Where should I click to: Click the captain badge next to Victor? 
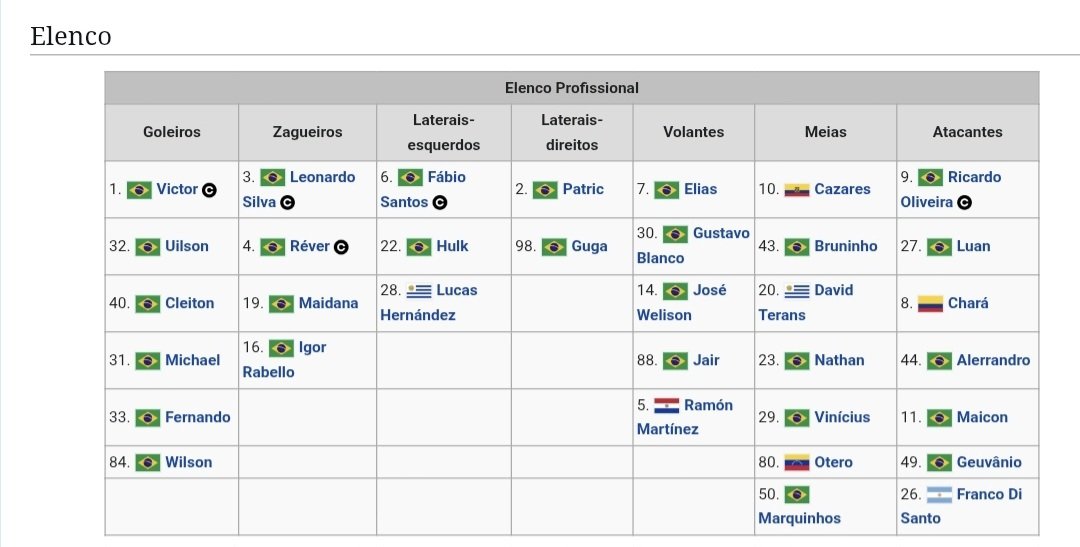(209, 190)
